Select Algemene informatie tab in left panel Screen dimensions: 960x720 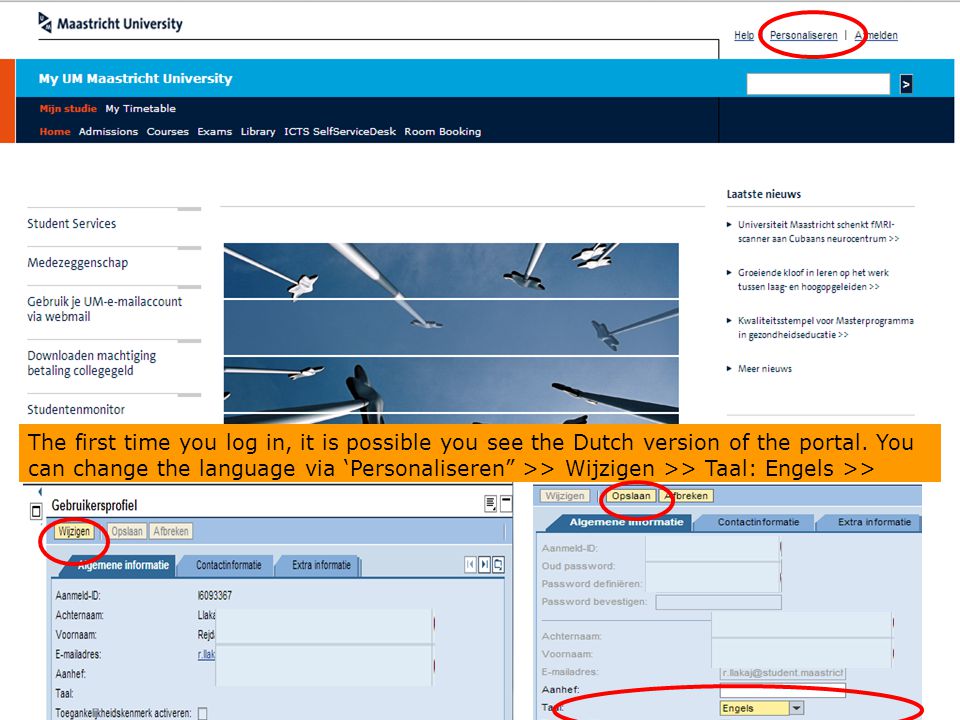coord(121,565)
